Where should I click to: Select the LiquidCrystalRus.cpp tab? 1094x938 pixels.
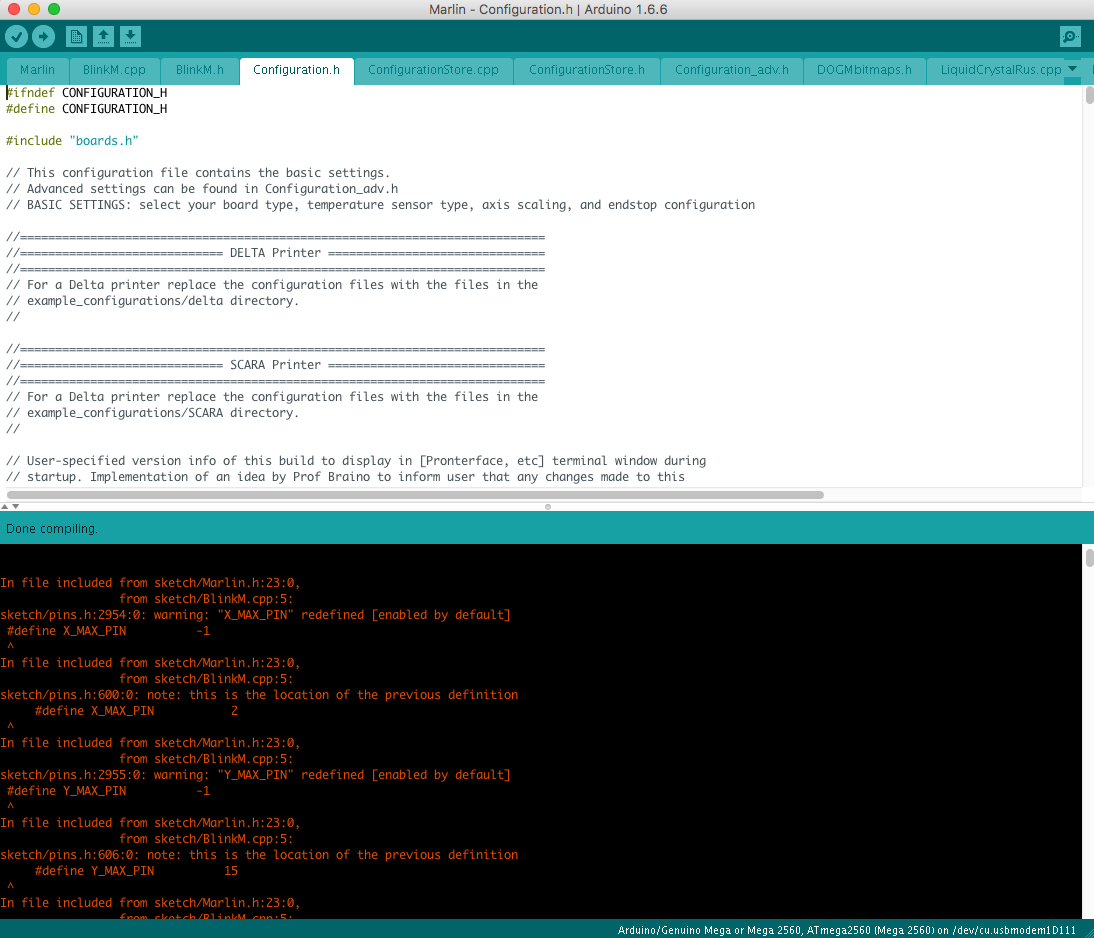(994, 70)
